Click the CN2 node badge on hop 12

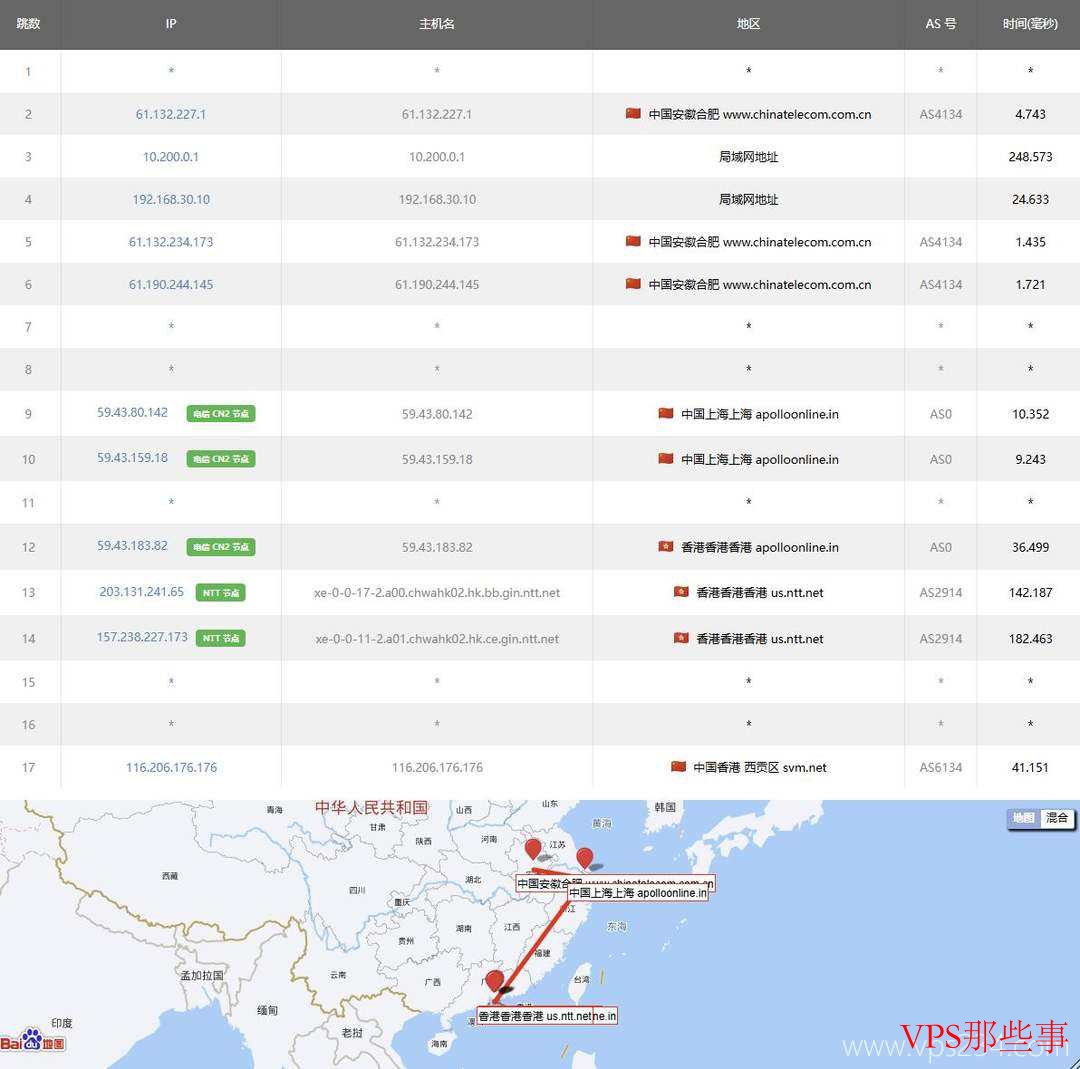click(x=221, y=547)
